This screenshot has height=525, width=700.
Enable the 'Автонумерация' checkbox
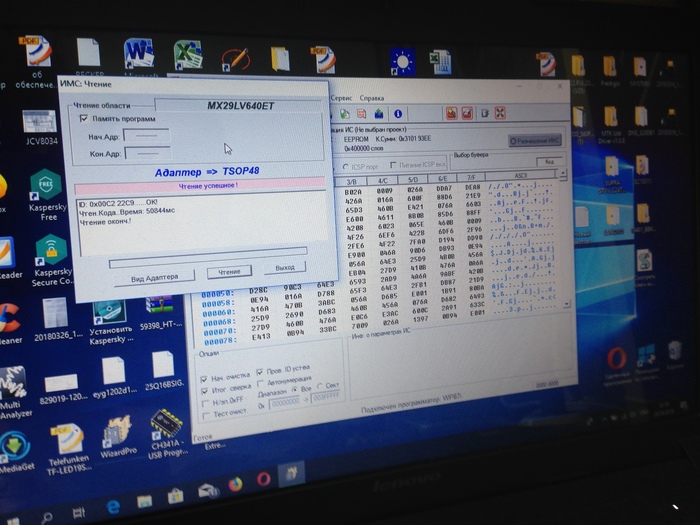pyautogui.click(x=258, y=382)
